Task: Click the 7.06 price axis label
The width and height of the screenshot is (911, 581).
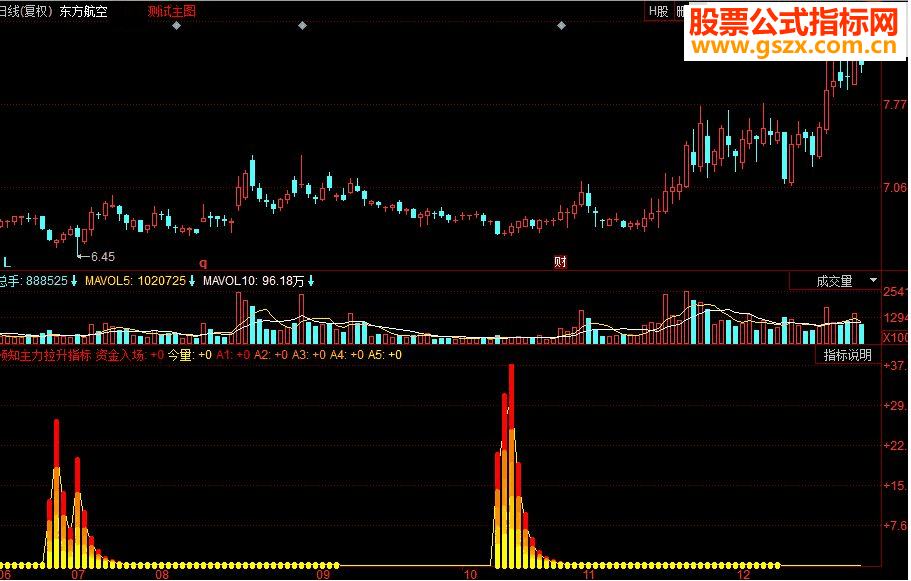Action: 895,188
